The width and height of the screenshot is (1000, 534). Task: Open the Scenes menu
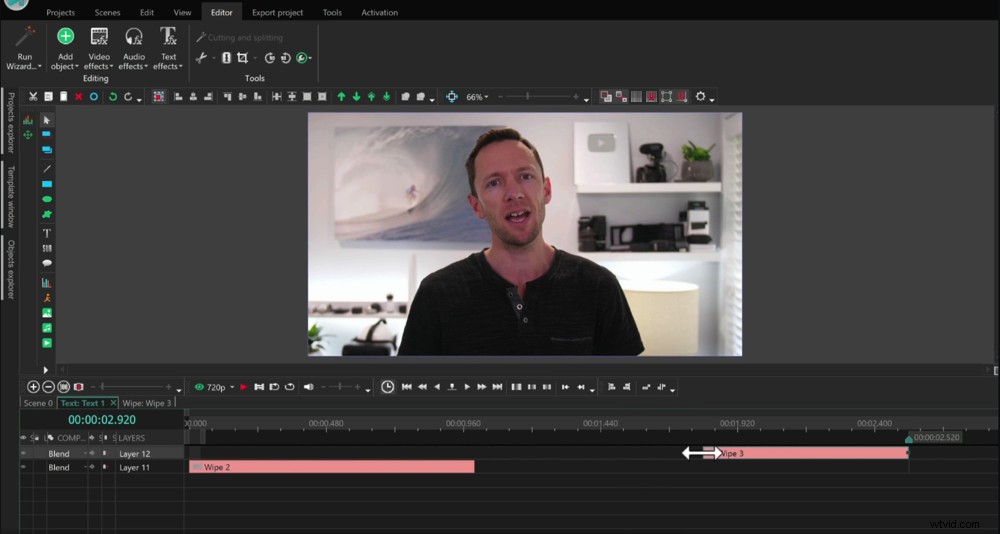108,12
